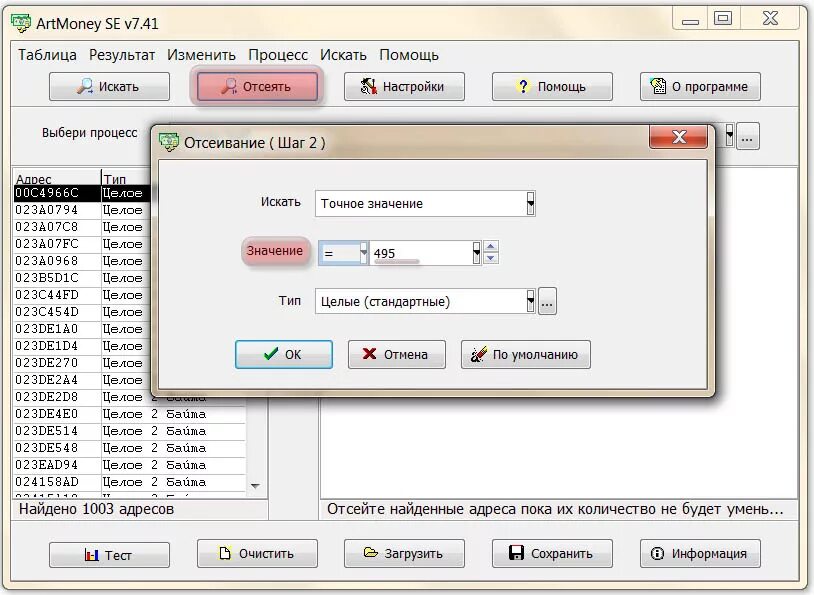814x595 pixels.
Task: Open the process selection dropdown arrow
Action: [x=729, y=135]
